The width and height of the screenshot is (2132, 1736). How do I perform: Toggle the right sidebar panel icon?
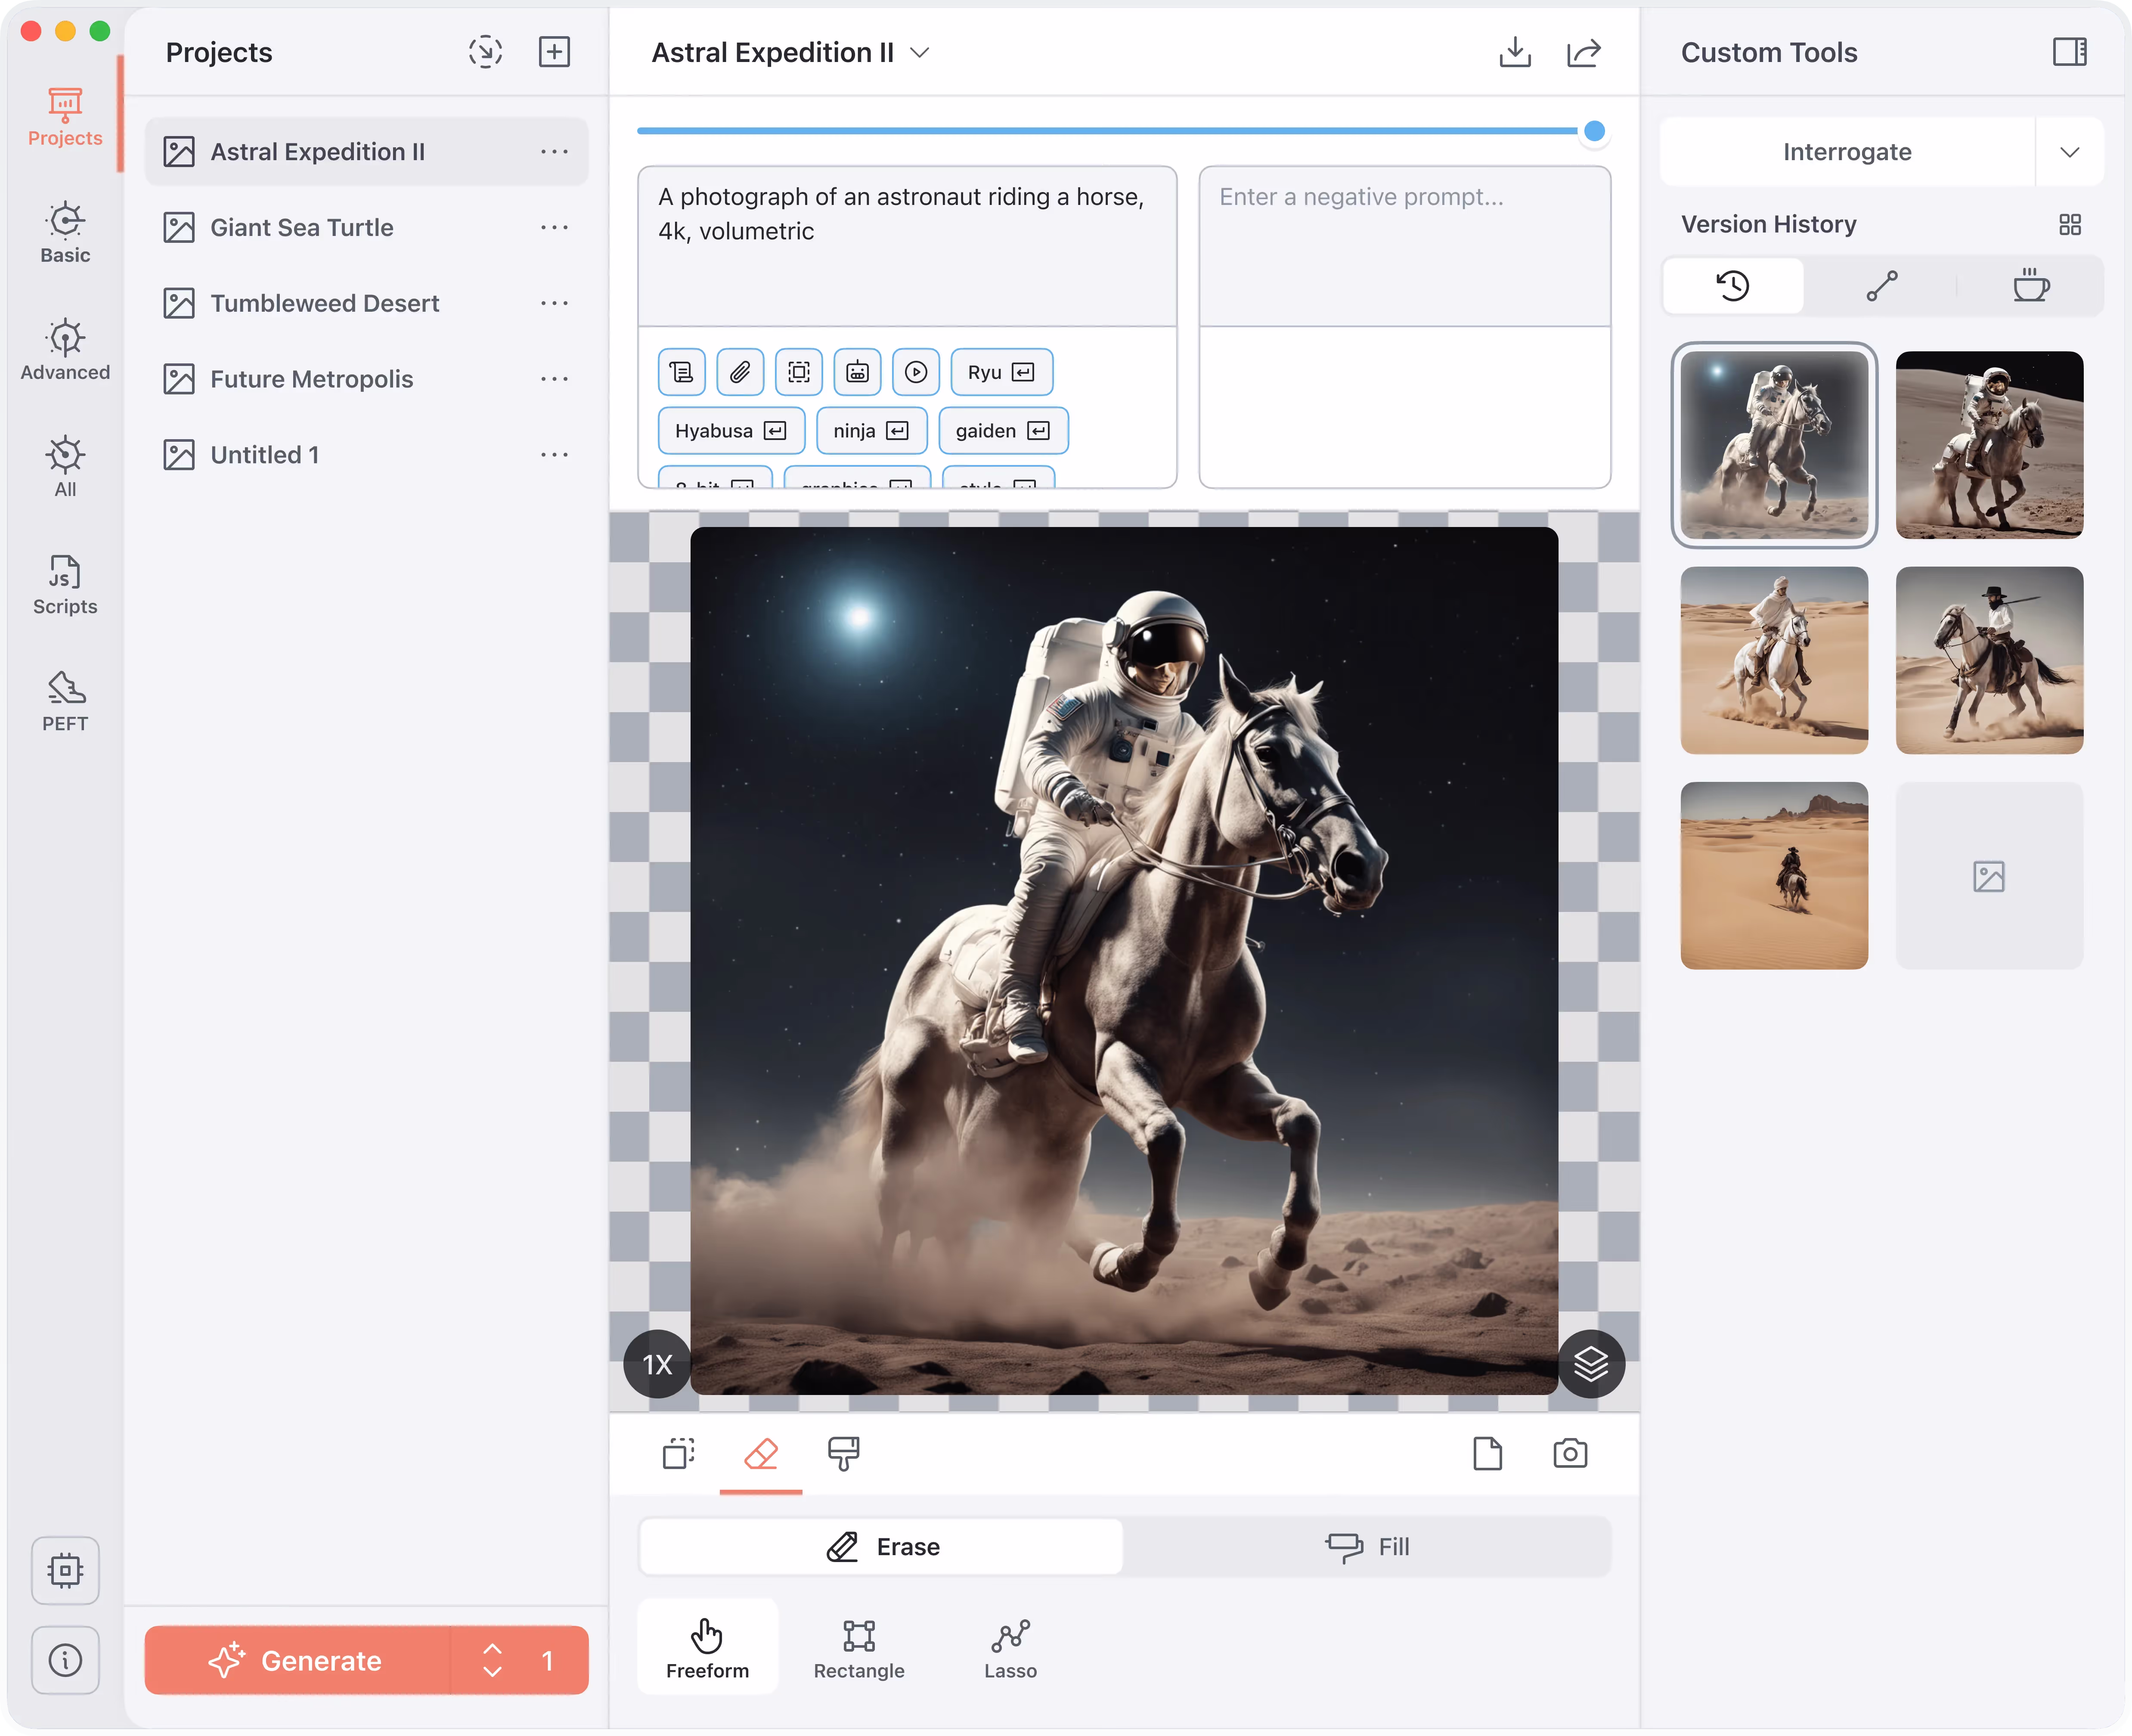(2070, 52)
